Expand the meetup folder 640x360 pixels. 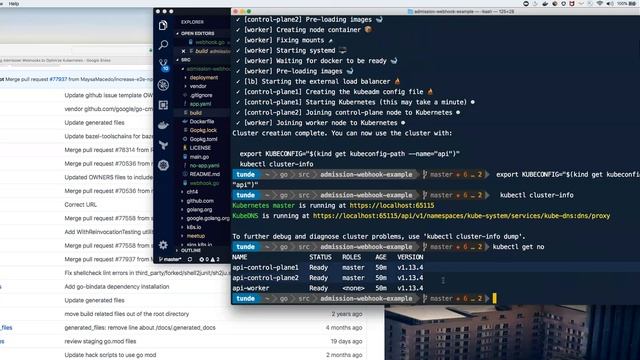coord(196,236)
